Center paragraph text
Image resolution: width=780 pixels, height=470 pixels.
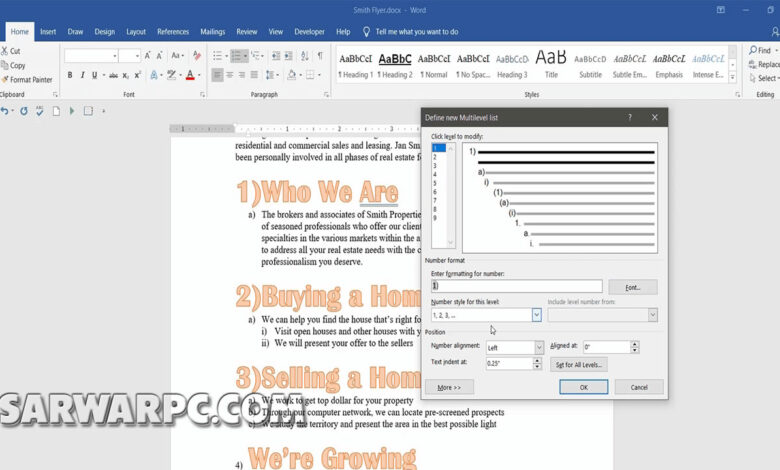pyautogui.click(x=230, y=75)
